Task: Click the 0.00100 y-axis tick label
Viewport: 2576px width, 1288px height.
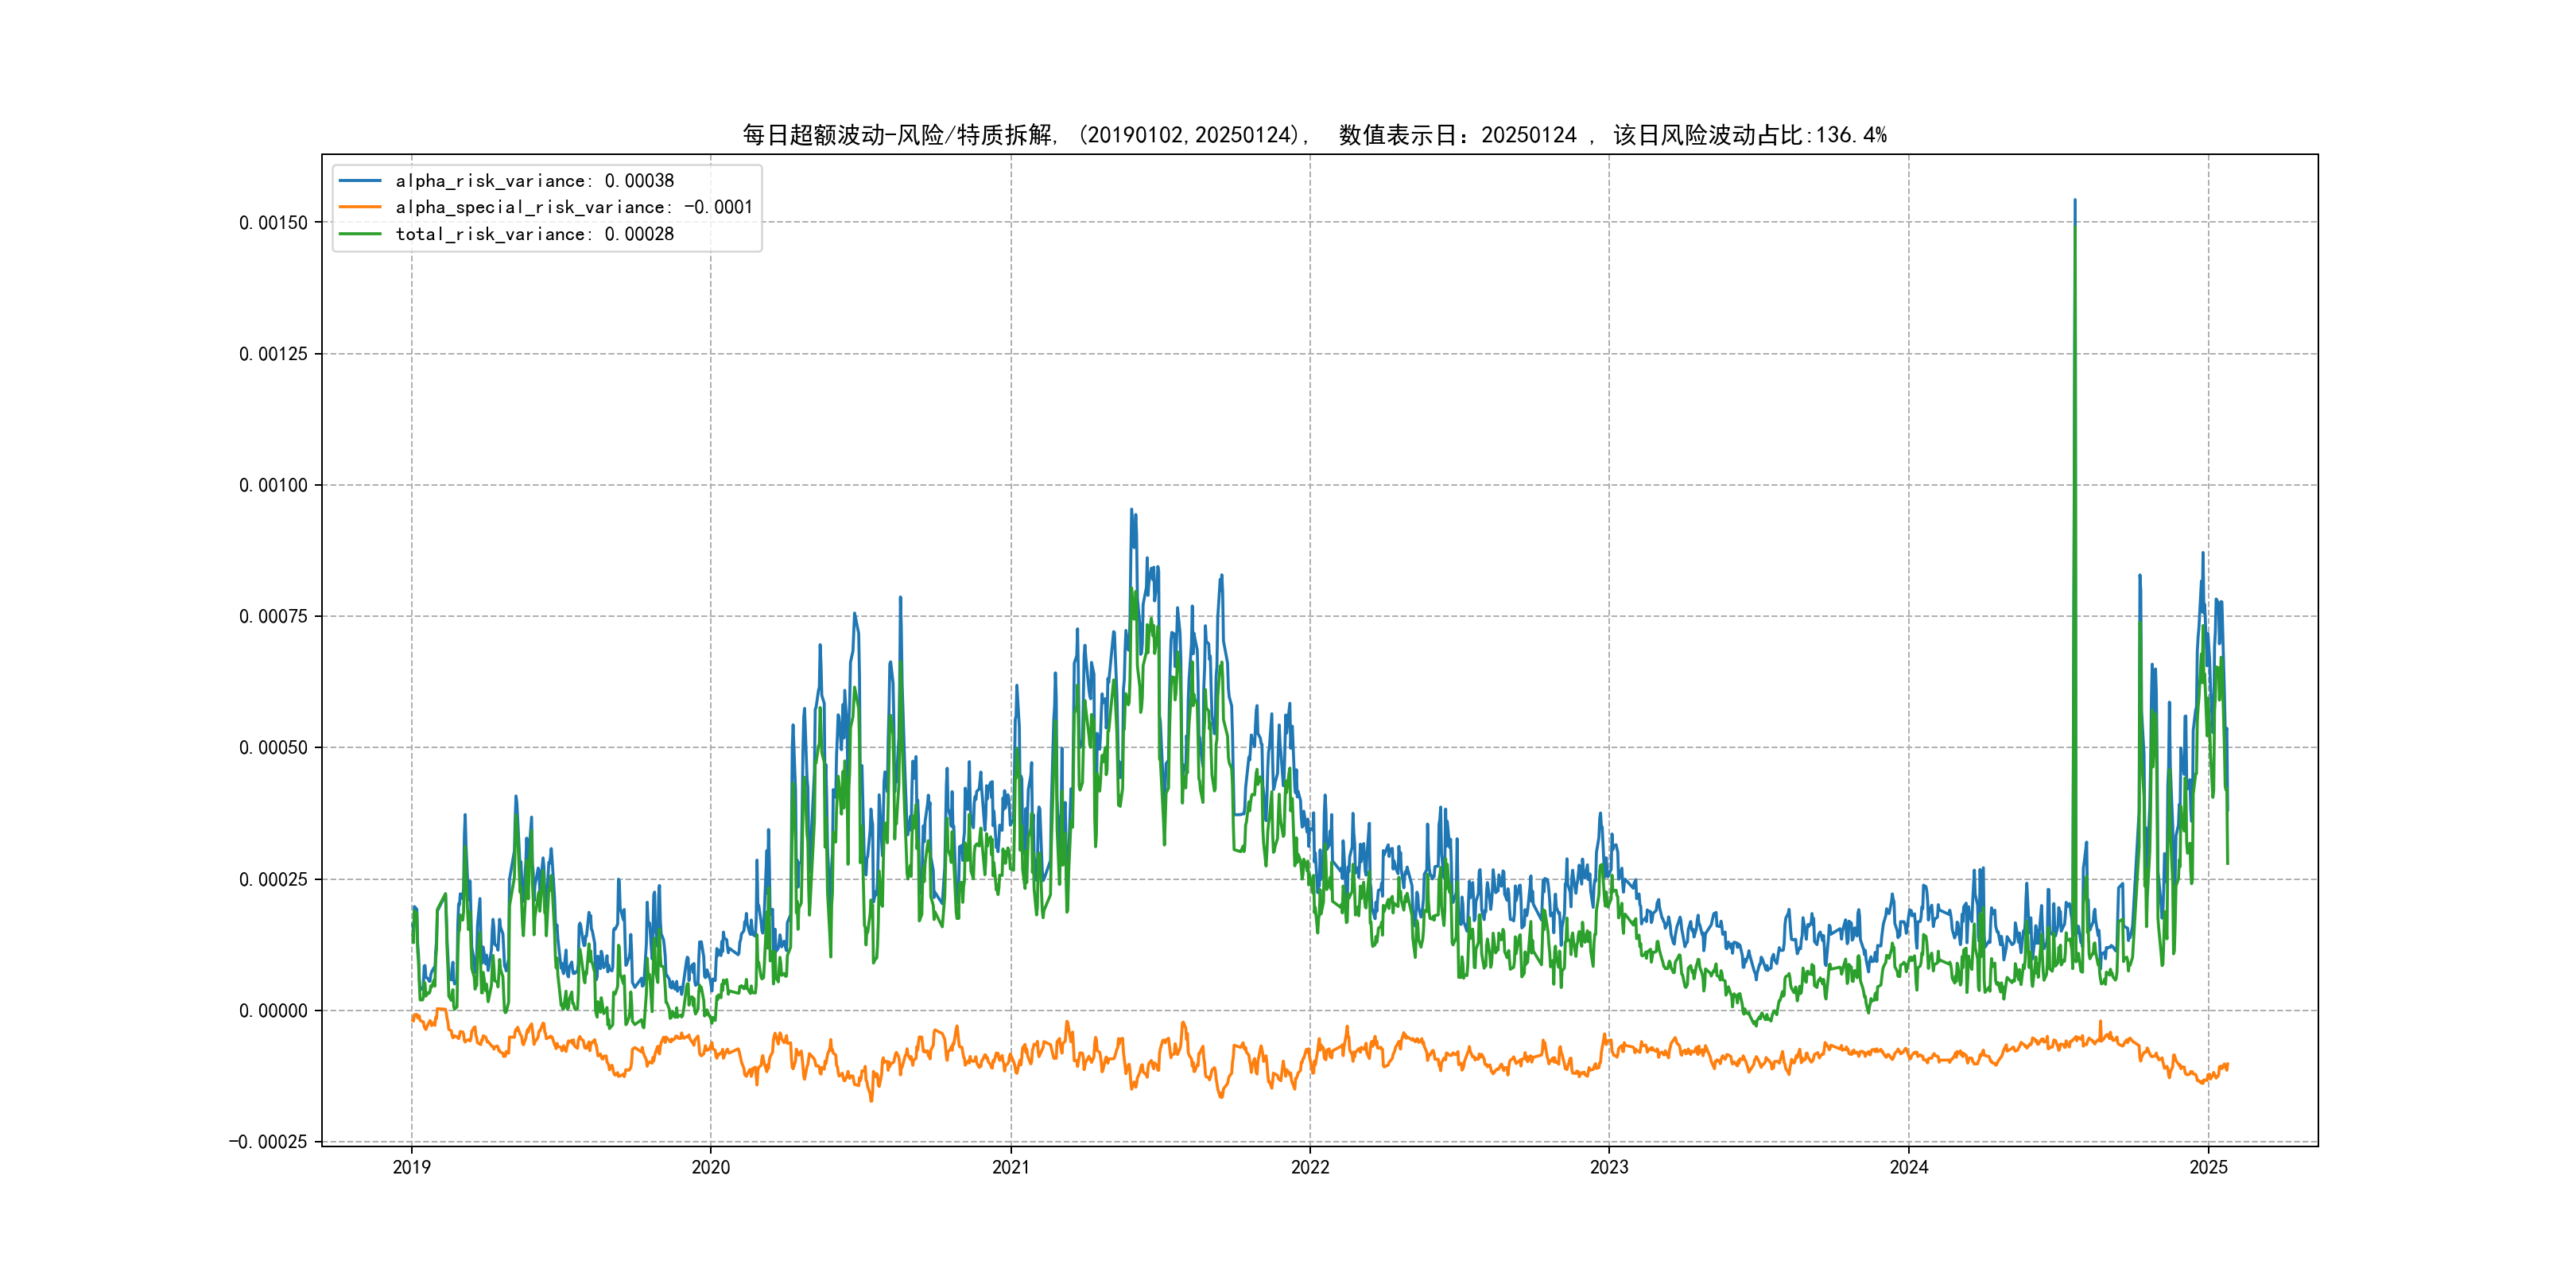Action: [x=273, y=486]
